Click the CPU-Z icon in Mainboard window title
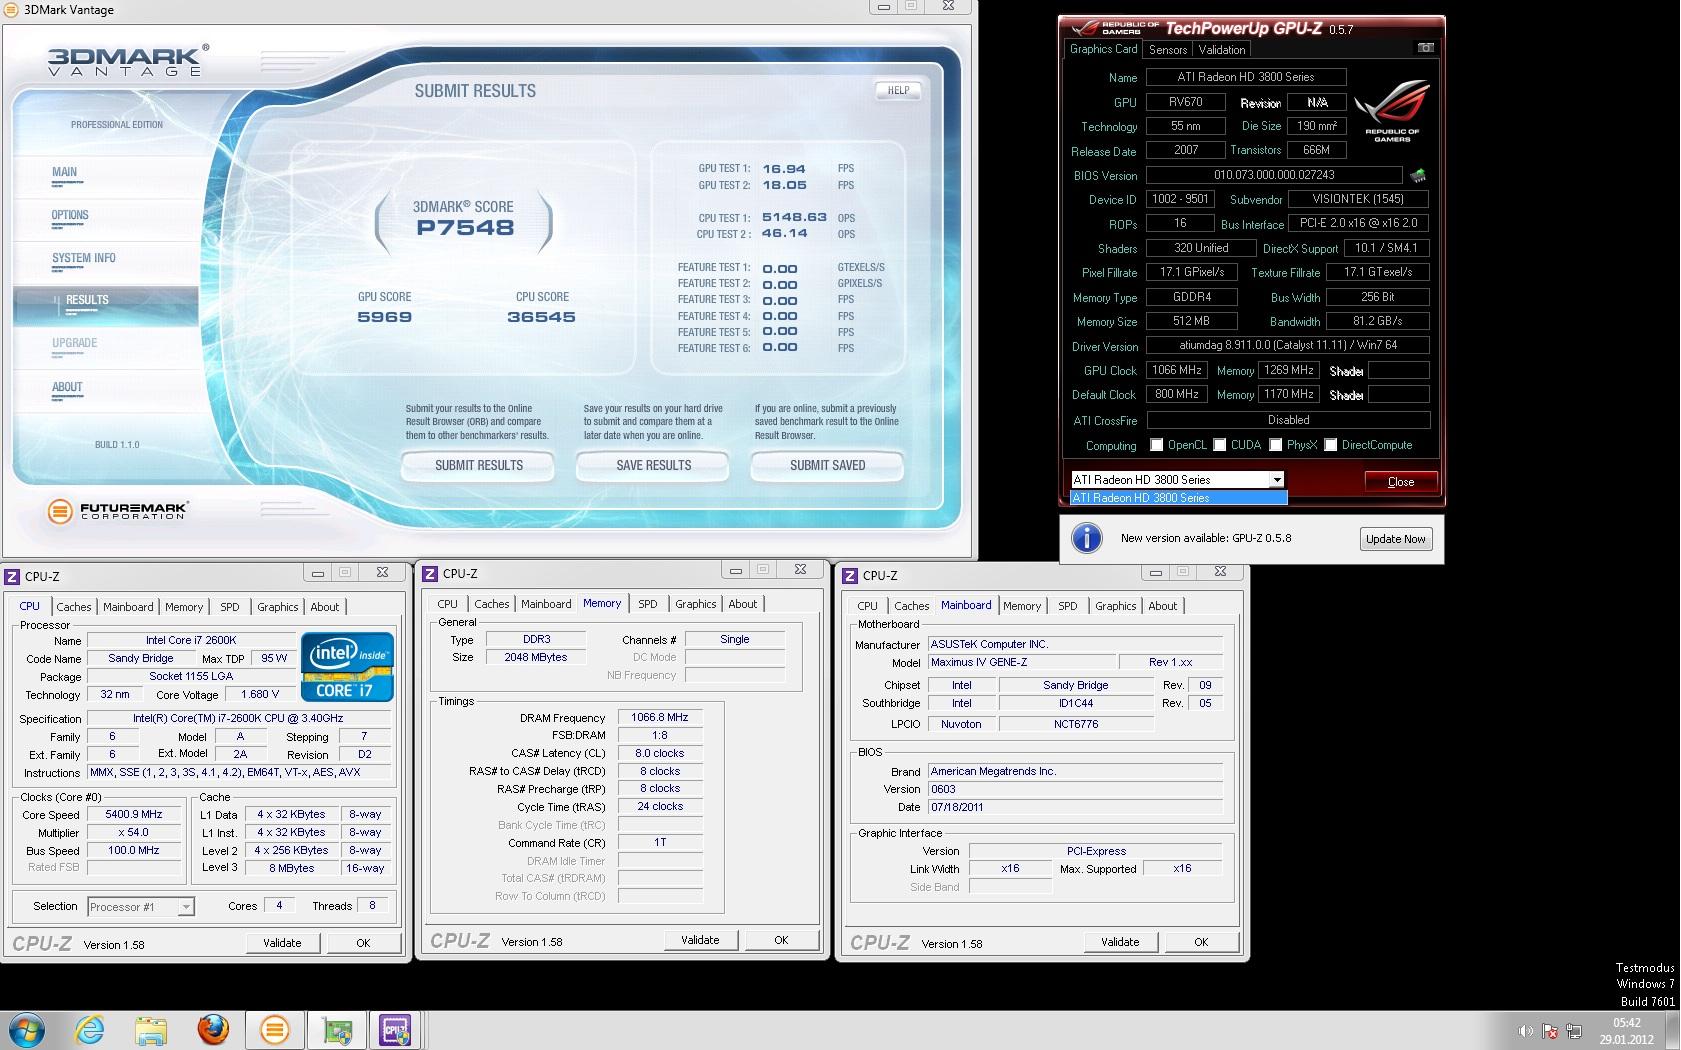Screen dimensions: 1681x1050 tap(850, 576)
